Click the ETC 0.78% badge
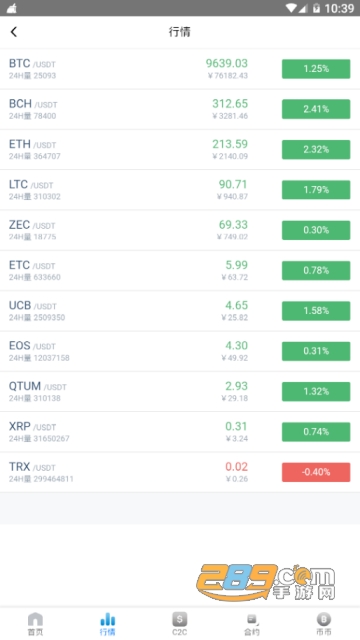 [316, 270]
